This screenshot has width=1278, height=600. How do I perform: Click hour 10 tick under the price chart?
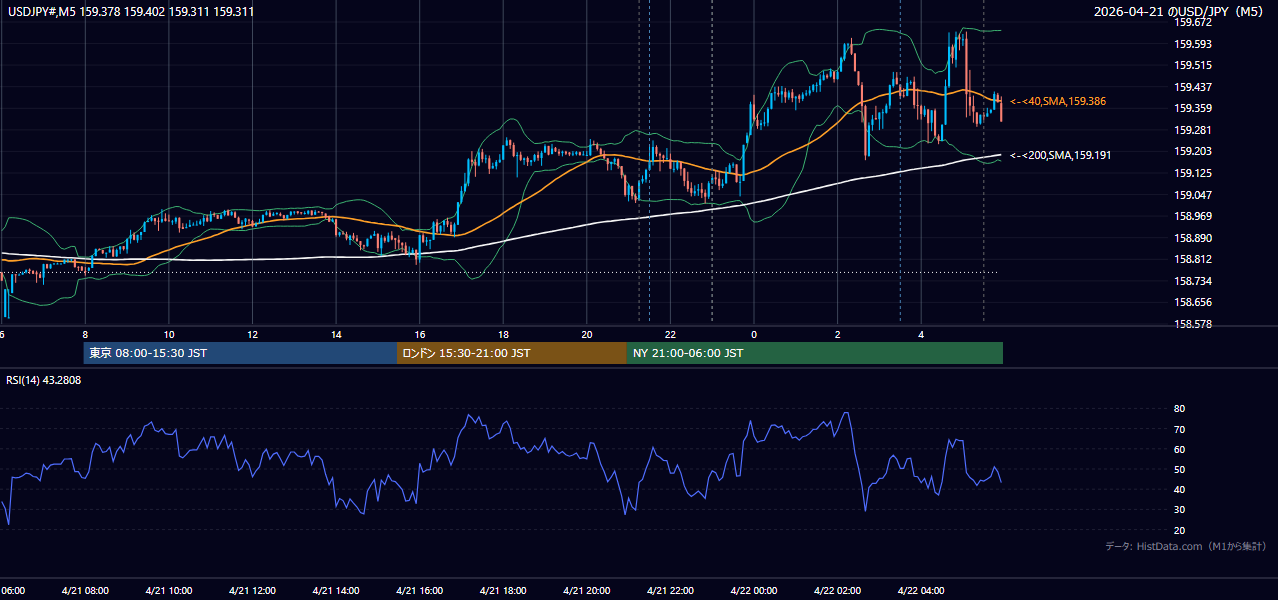[x=169, y=335]
